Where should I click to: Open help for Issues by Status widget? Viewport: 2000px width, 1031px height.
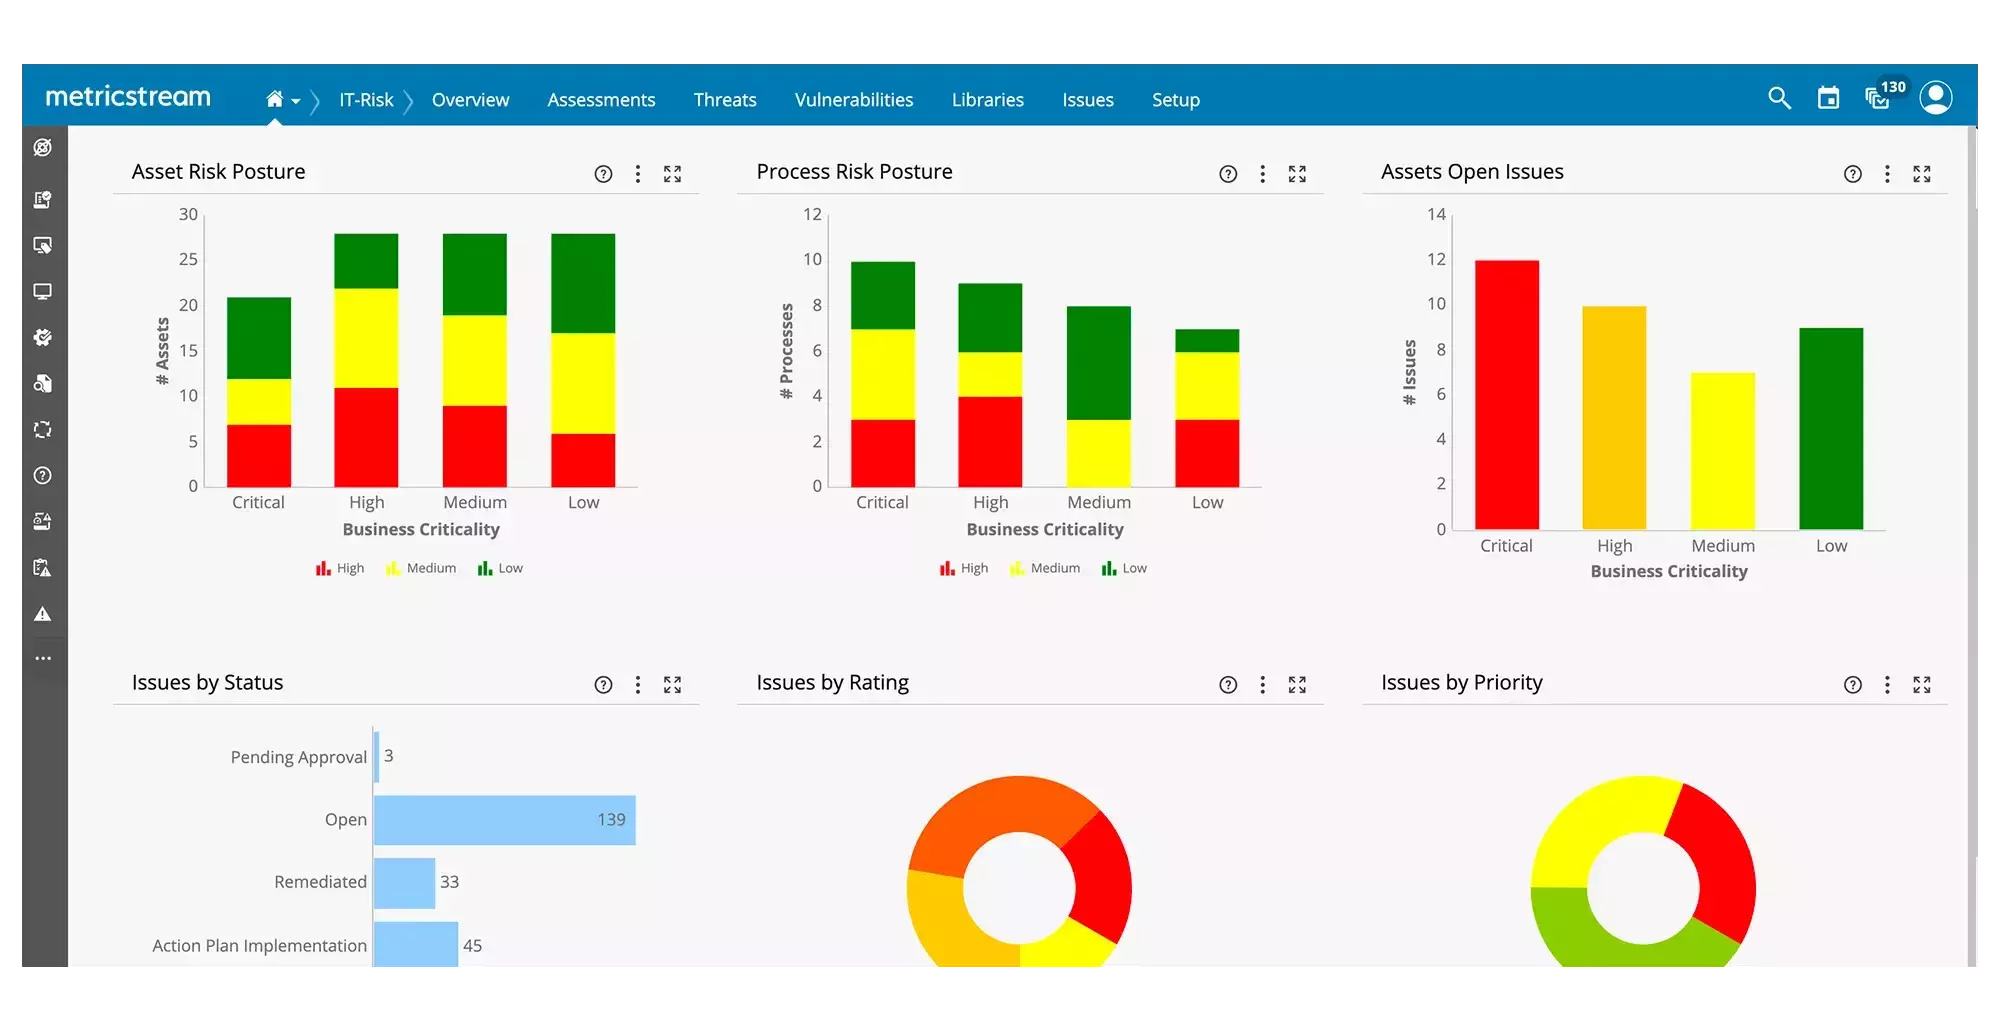coord(603,685)
